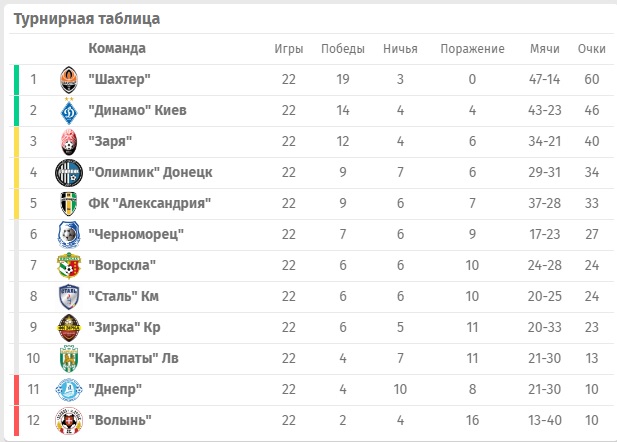Click the Shakhtar club logo

coord(68,80)
